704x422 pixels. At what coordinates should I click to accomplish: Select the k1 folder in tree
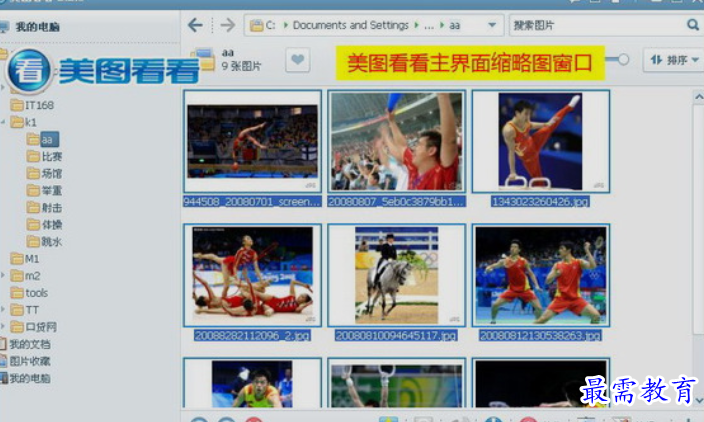[x=24, y=122]
